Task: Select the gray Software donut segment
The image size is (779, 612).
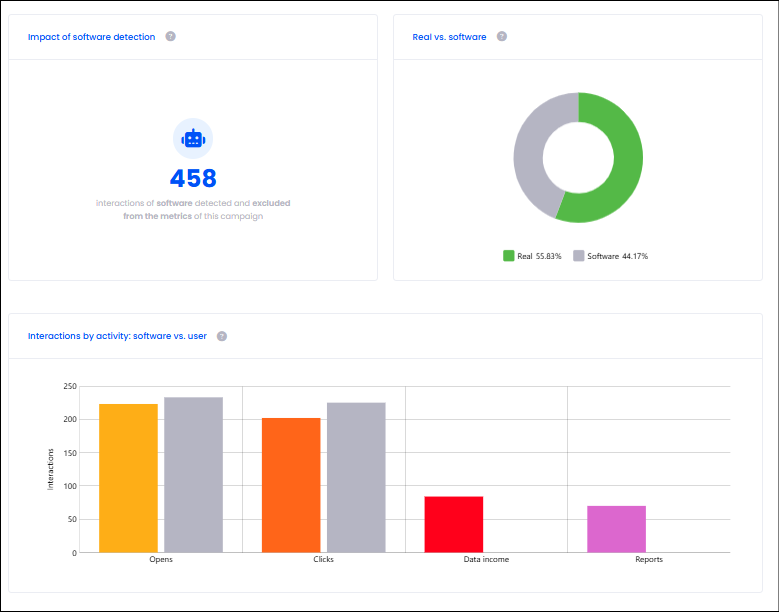Action: pyautogui.click(x=530, y=149)
